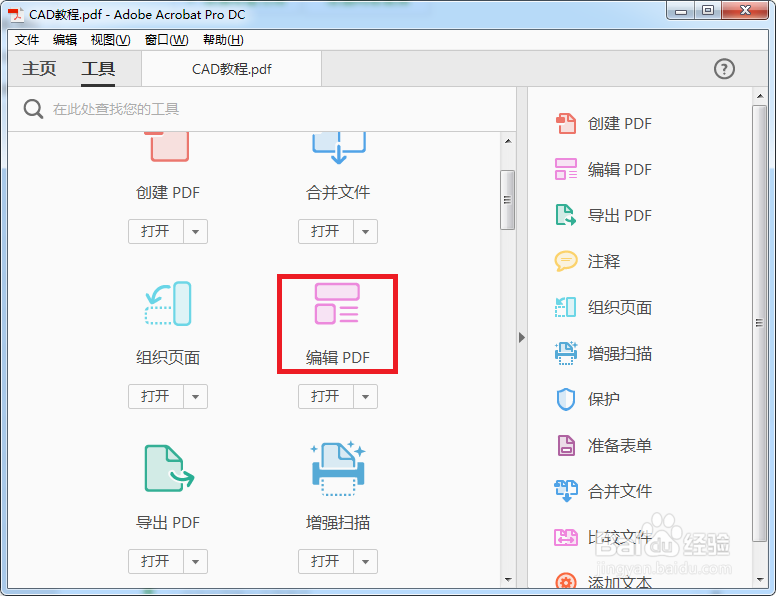The width and height of the screenshot is (776, 596).
Task: Click the 保护 shield icon in sidebar
Action: click(566, 399)
